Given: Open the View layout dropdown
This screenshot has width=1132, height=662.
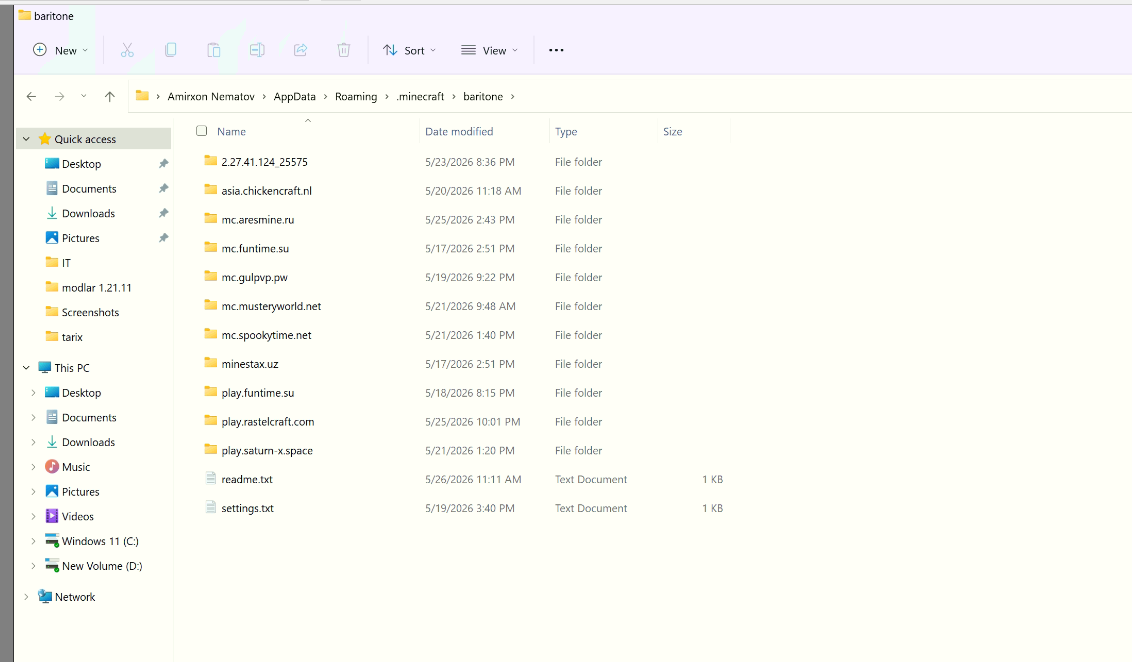Looking at the screenshot, I should [489, 50].
